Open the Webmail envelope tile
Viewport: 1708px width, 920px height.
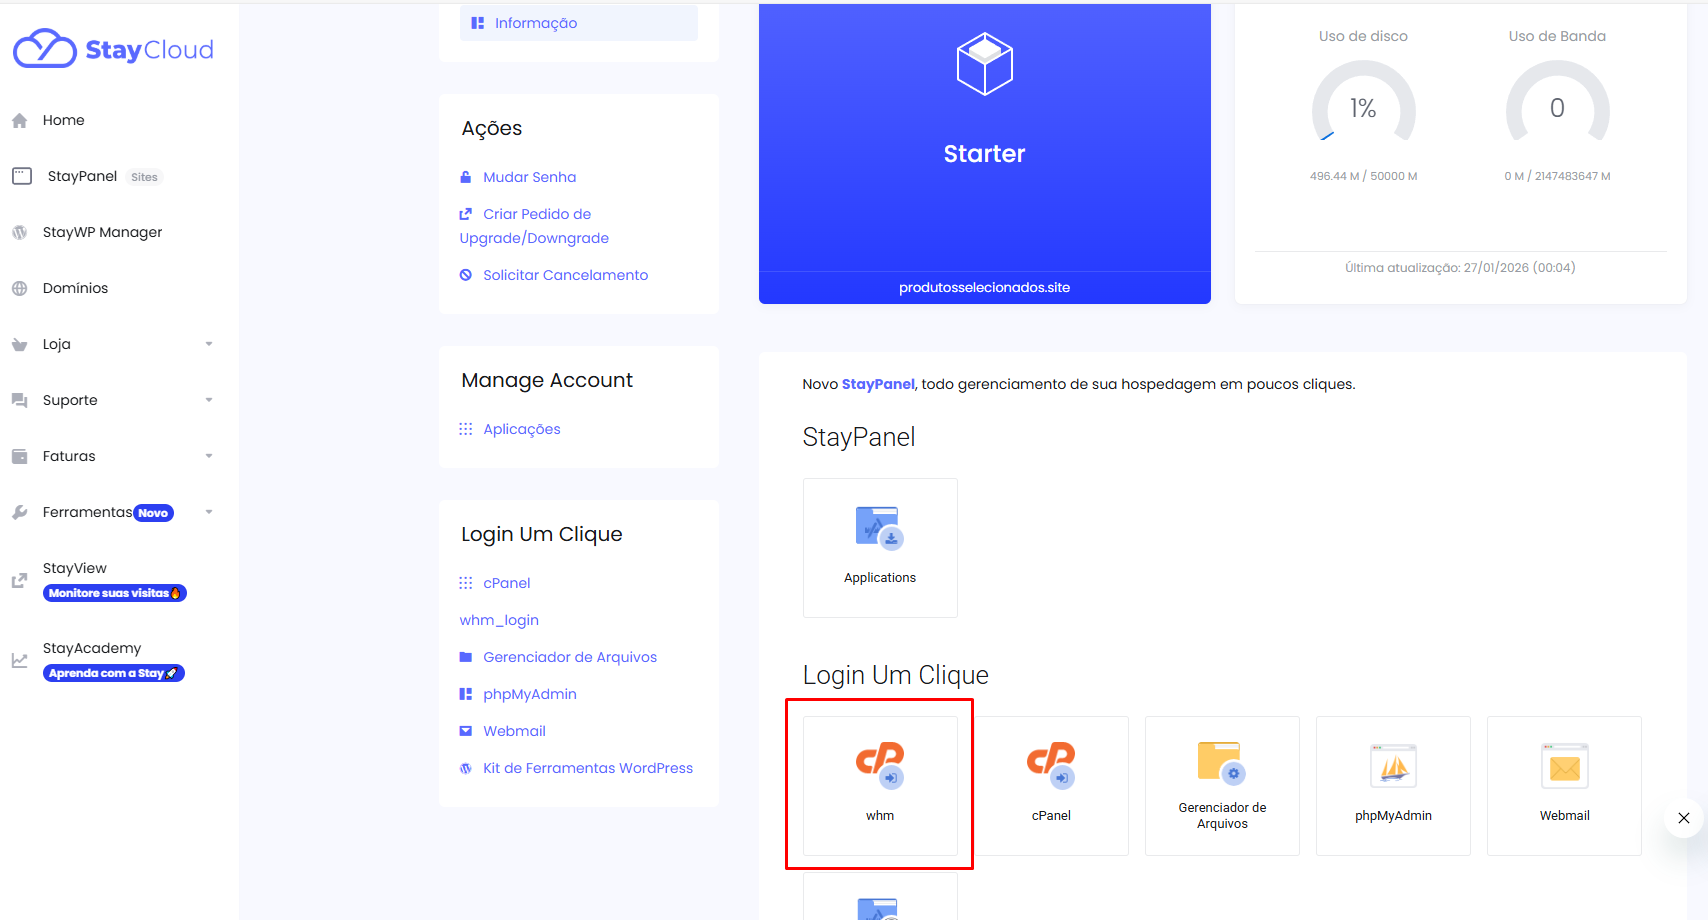pos(1564,785)
